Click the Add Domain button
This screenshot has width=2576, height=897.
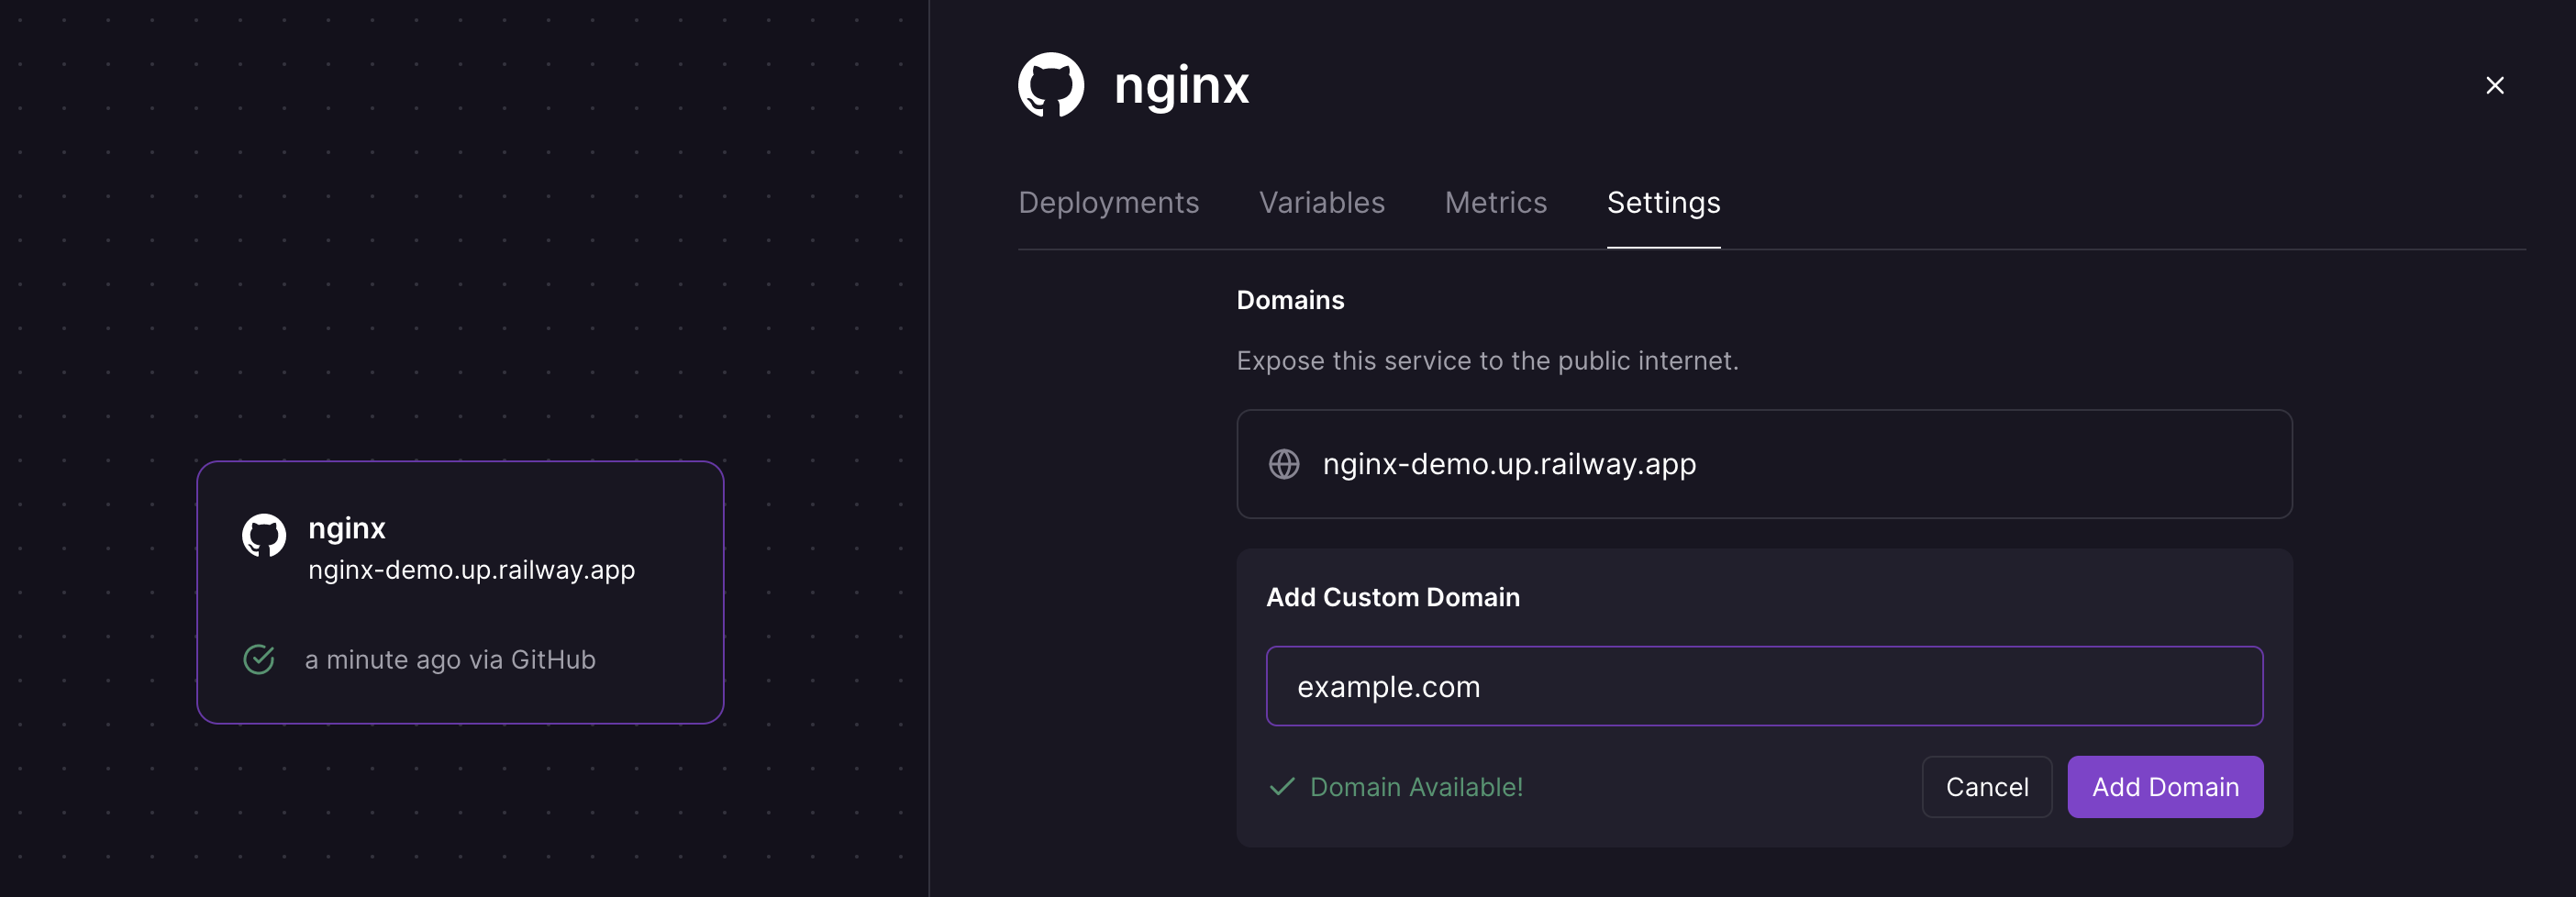tap(2165, 786)
